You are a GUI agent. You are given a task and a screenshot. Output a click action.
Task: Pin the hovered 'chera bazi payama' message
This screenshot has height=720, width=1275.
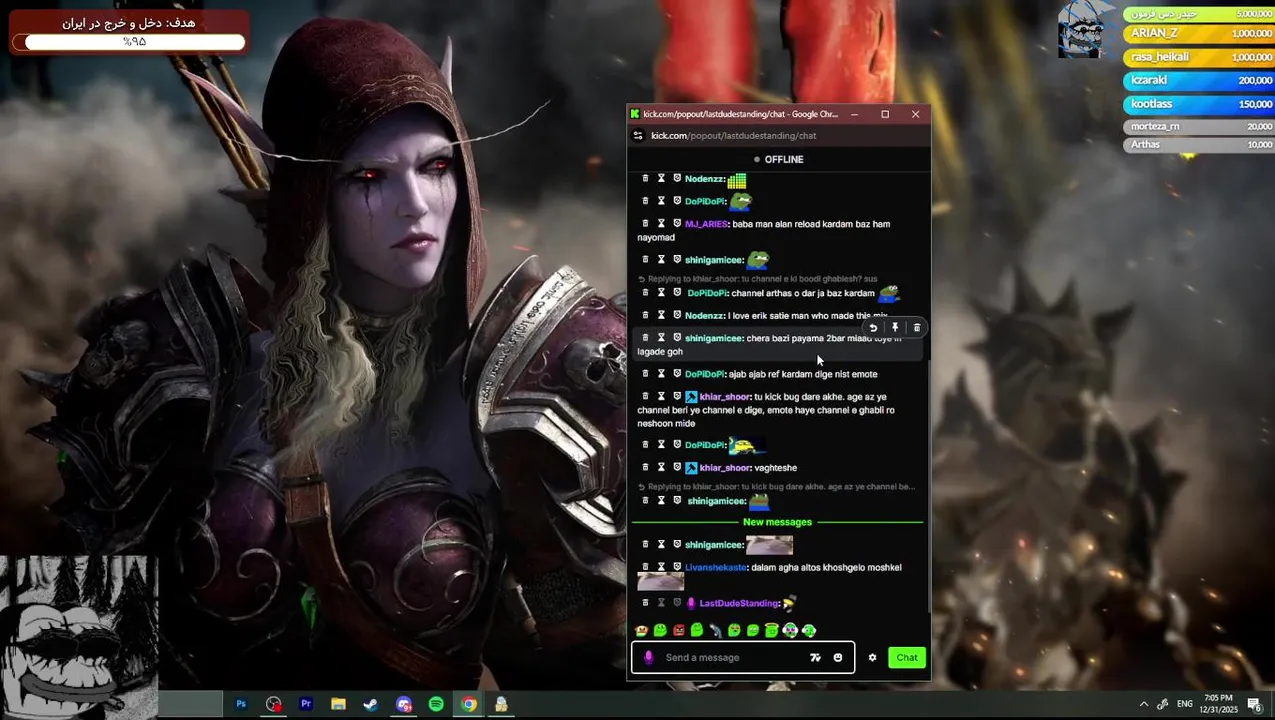[895, 328]
